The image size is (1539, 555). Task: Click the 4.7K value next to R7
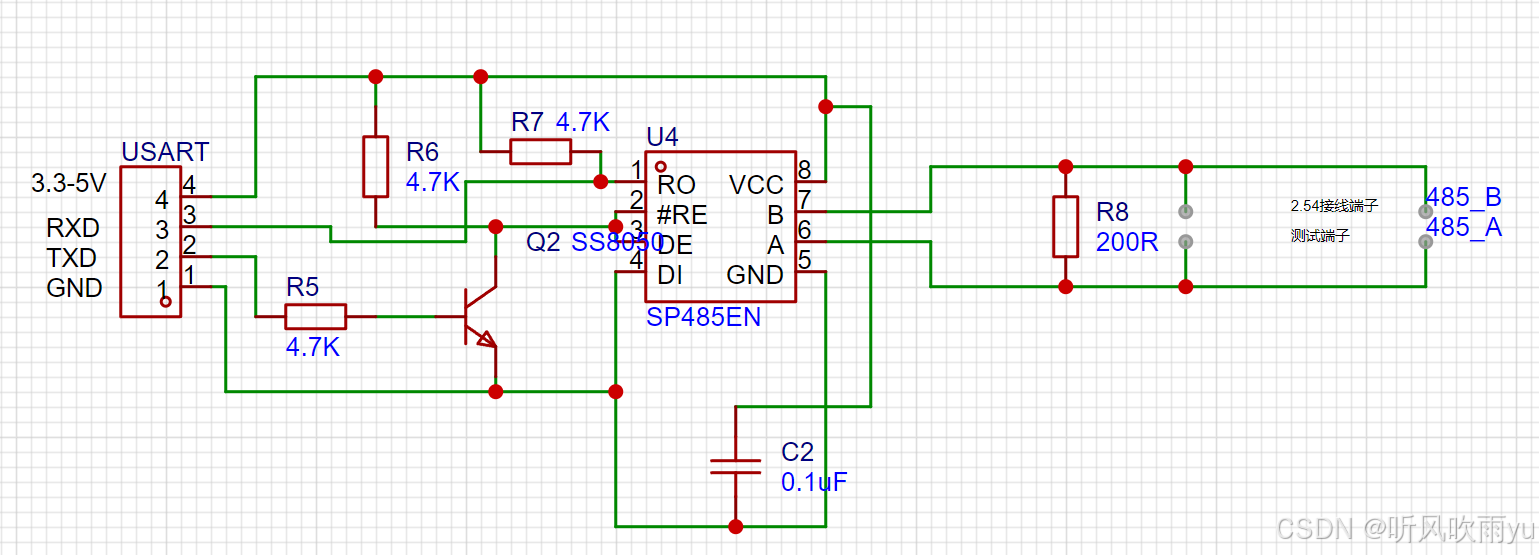click(582, 123)
